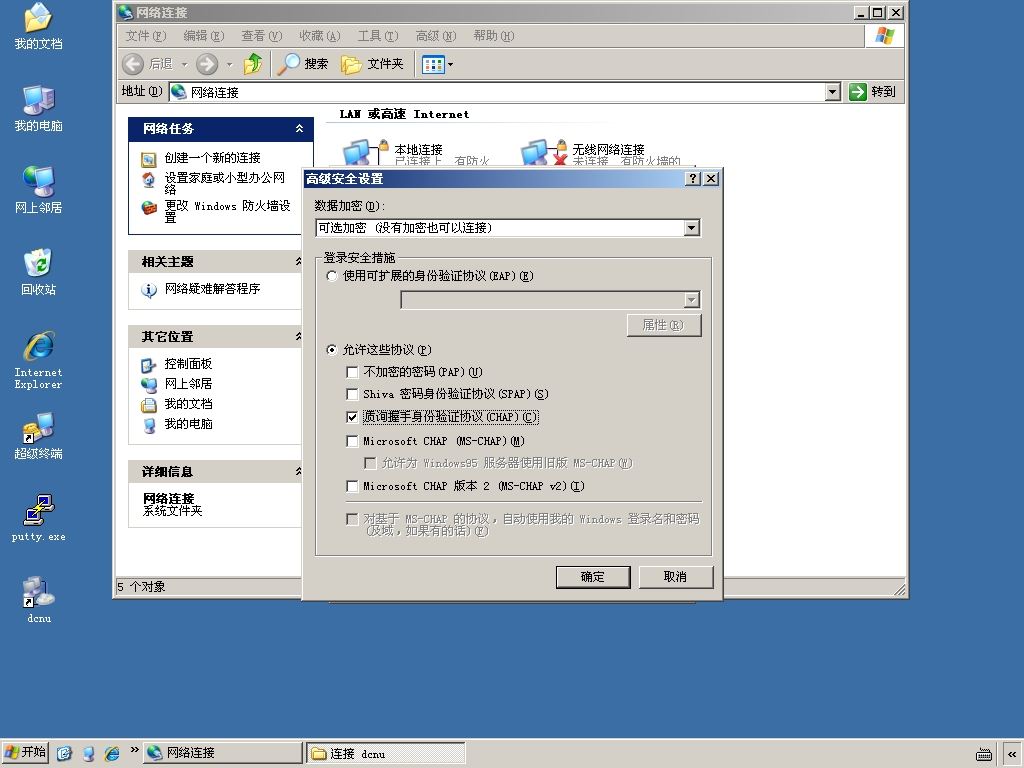Click the help question mark in dialog title
Viewport: 1024px width, 768px height.
coord(693,178)
